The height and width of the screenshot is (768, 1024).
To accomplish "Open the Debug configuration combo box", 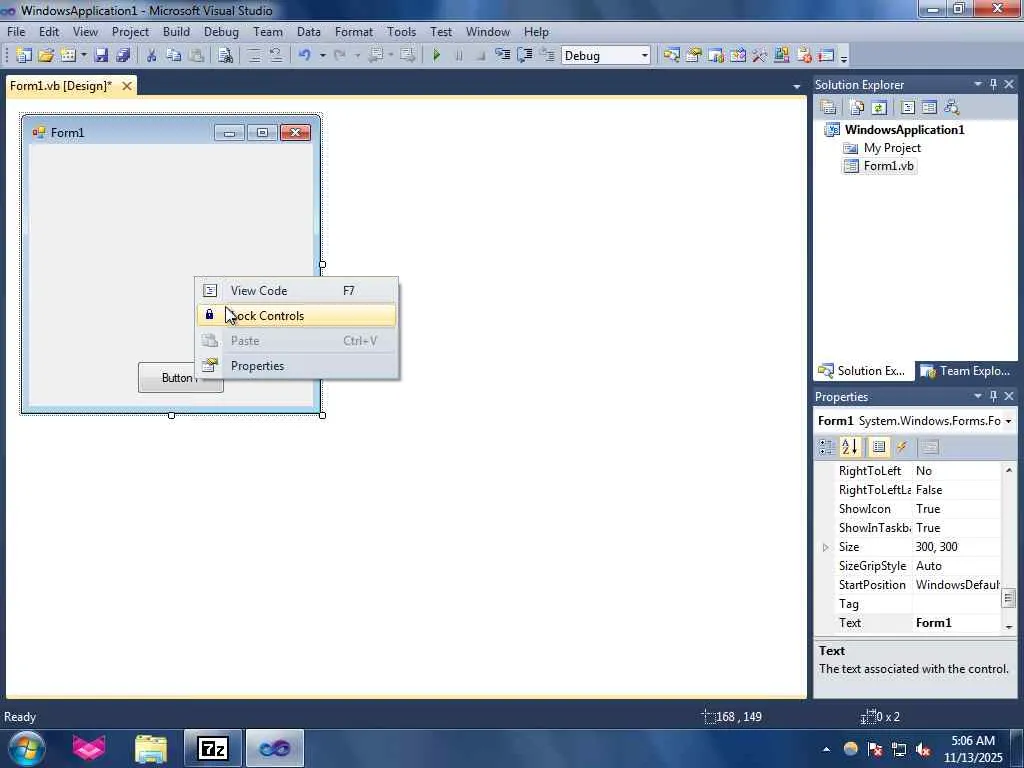I will [x=606, y=56].
